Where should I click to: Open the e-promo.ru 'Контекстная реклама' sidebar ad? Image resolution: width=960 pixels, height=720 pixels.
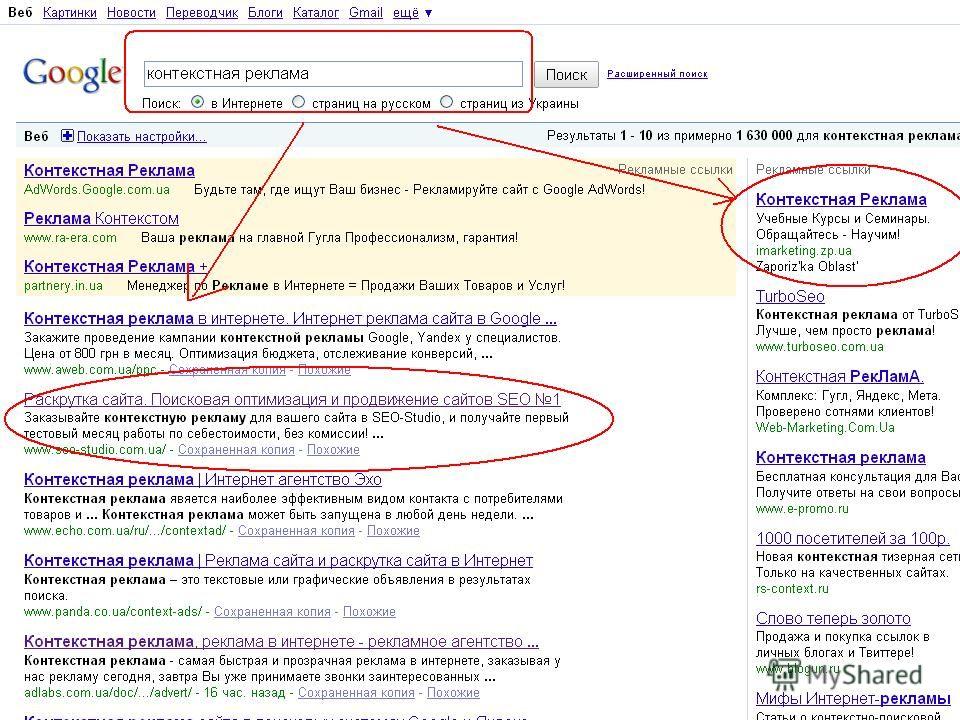pos(841,457)
